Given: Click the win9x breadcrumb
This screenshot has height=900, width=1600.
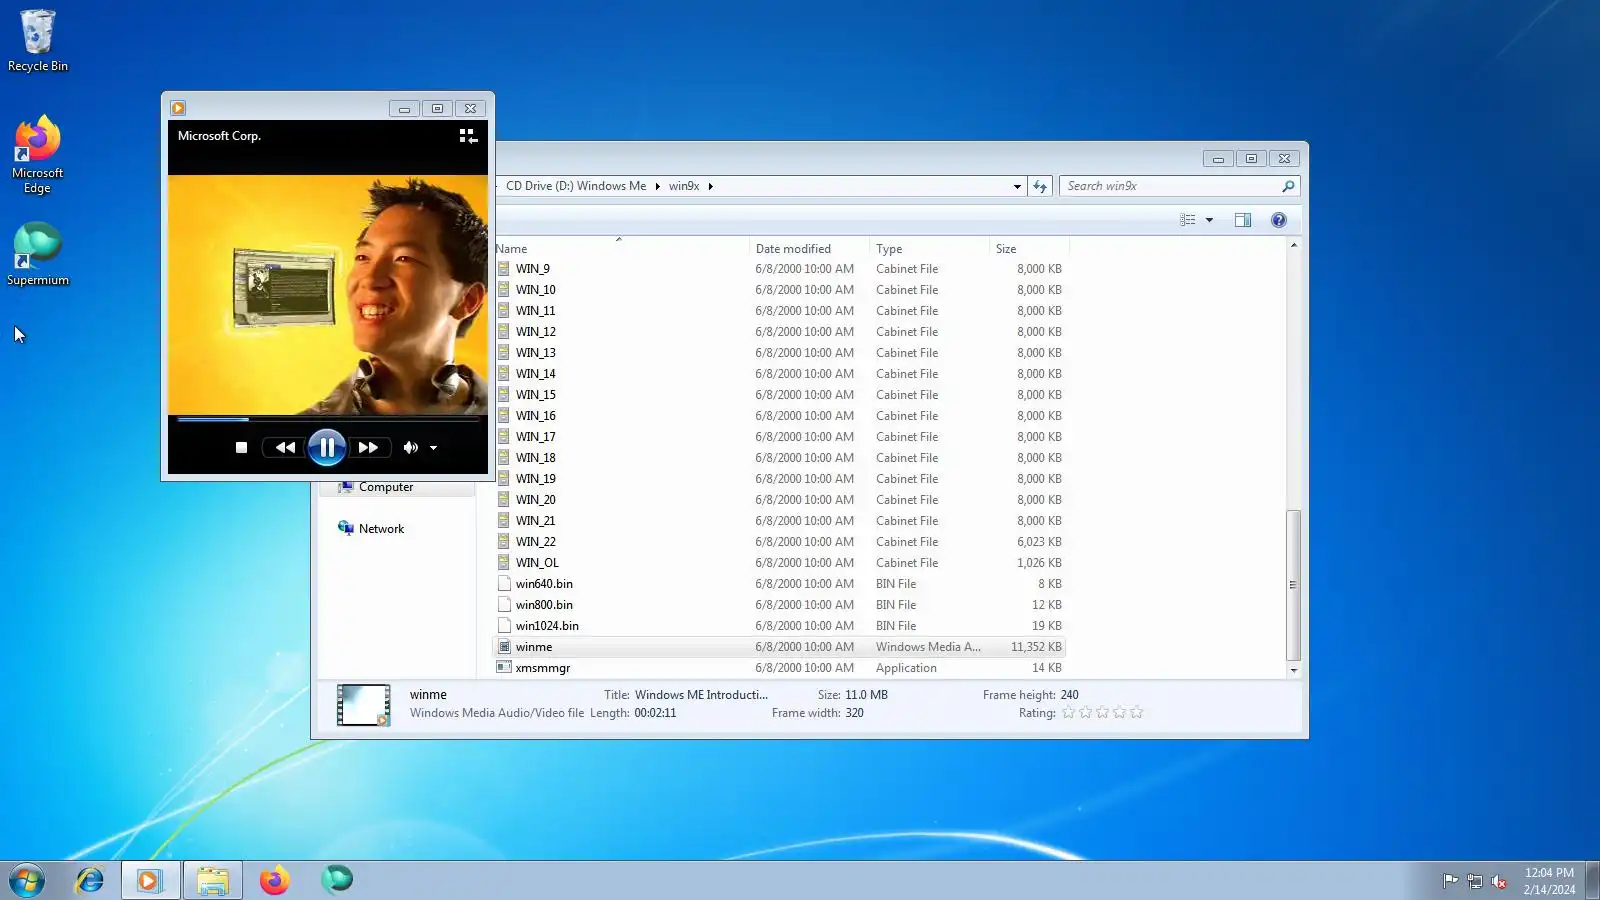Looking at the screenshot, I should 684,186.
